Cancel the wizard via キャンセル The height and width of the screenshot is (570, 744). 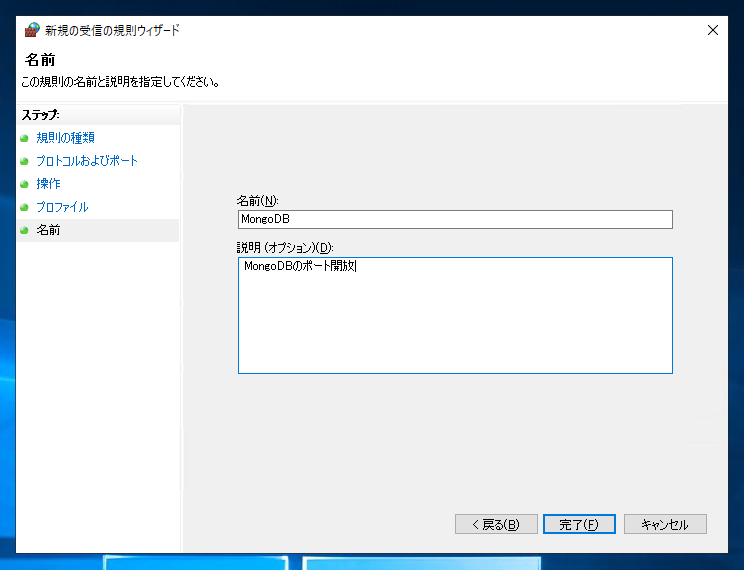click(665, 524)
